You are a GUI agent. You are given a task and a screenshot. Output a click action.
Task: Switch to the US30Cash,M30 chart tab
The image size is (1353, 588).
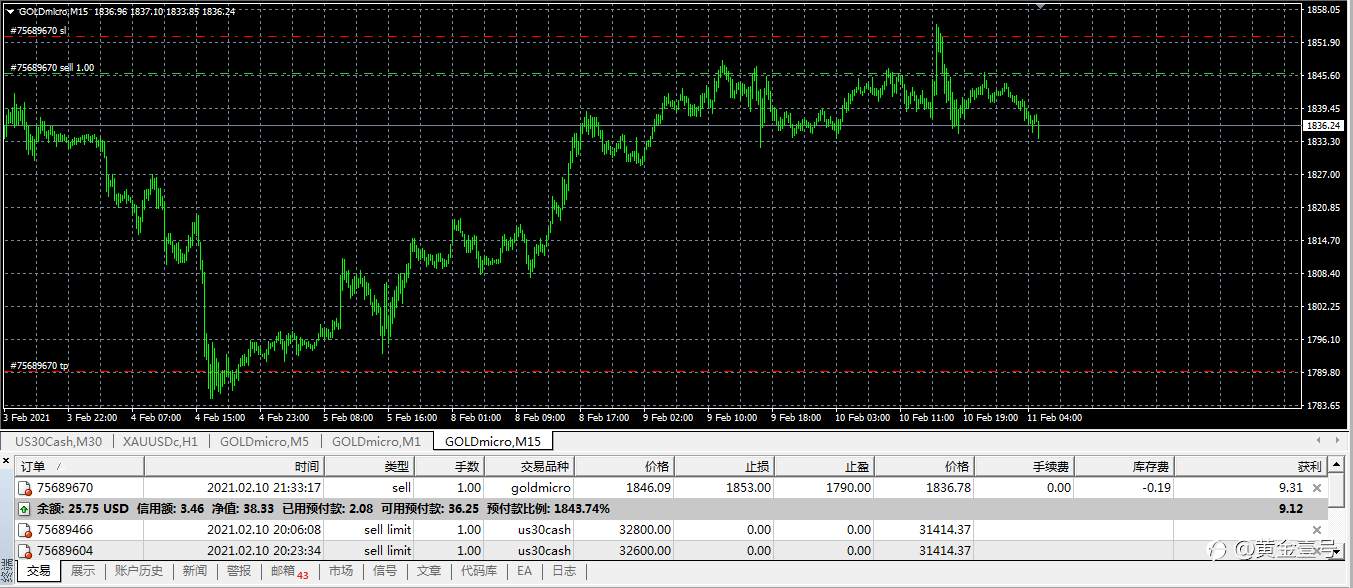(x=56, y=441)
